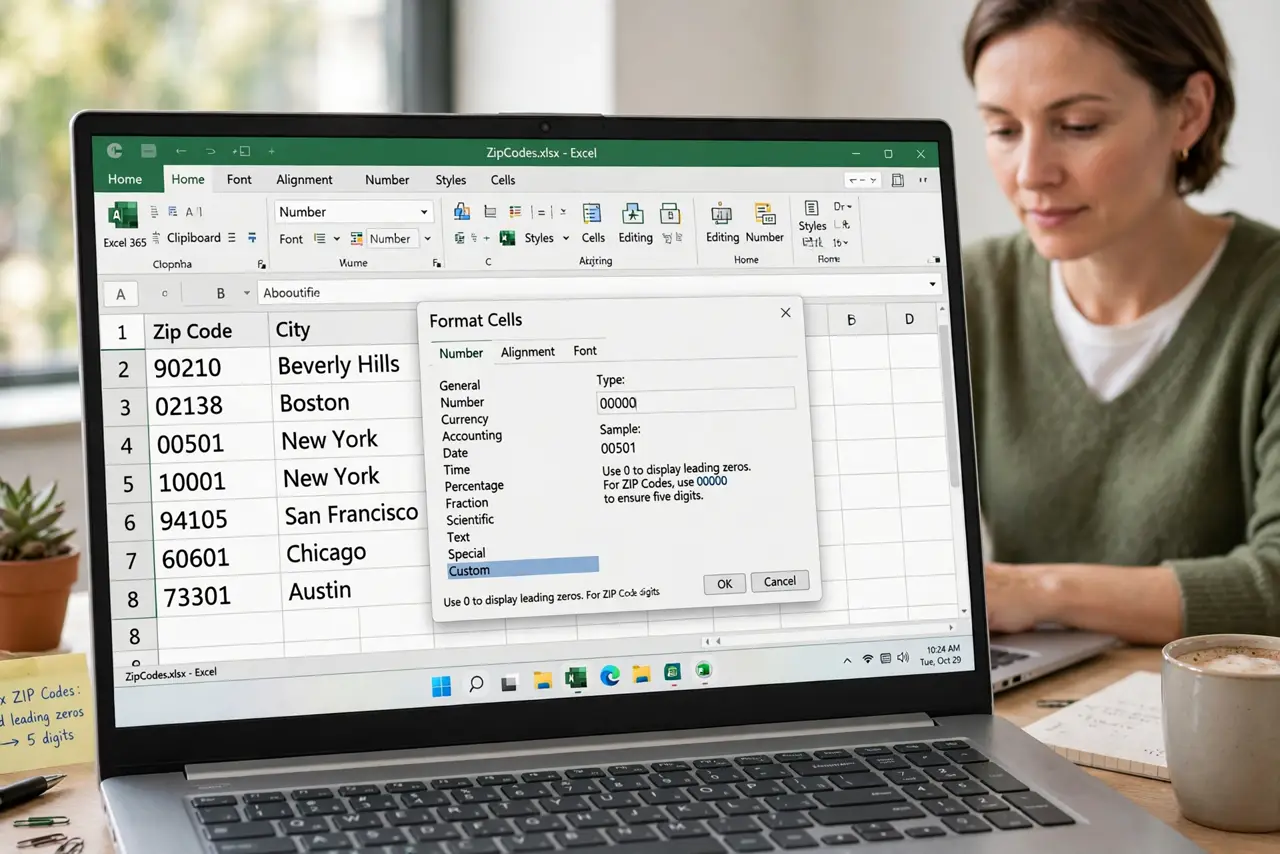Open Number format dropdown in ribbon
Viewport: 1280px width, 854px height.
tap(424, 212)
